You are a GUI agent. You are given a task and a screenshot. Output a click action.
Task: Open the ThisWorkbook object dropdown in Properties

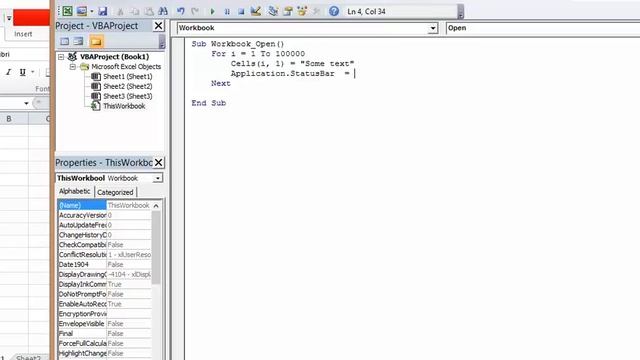157,178
